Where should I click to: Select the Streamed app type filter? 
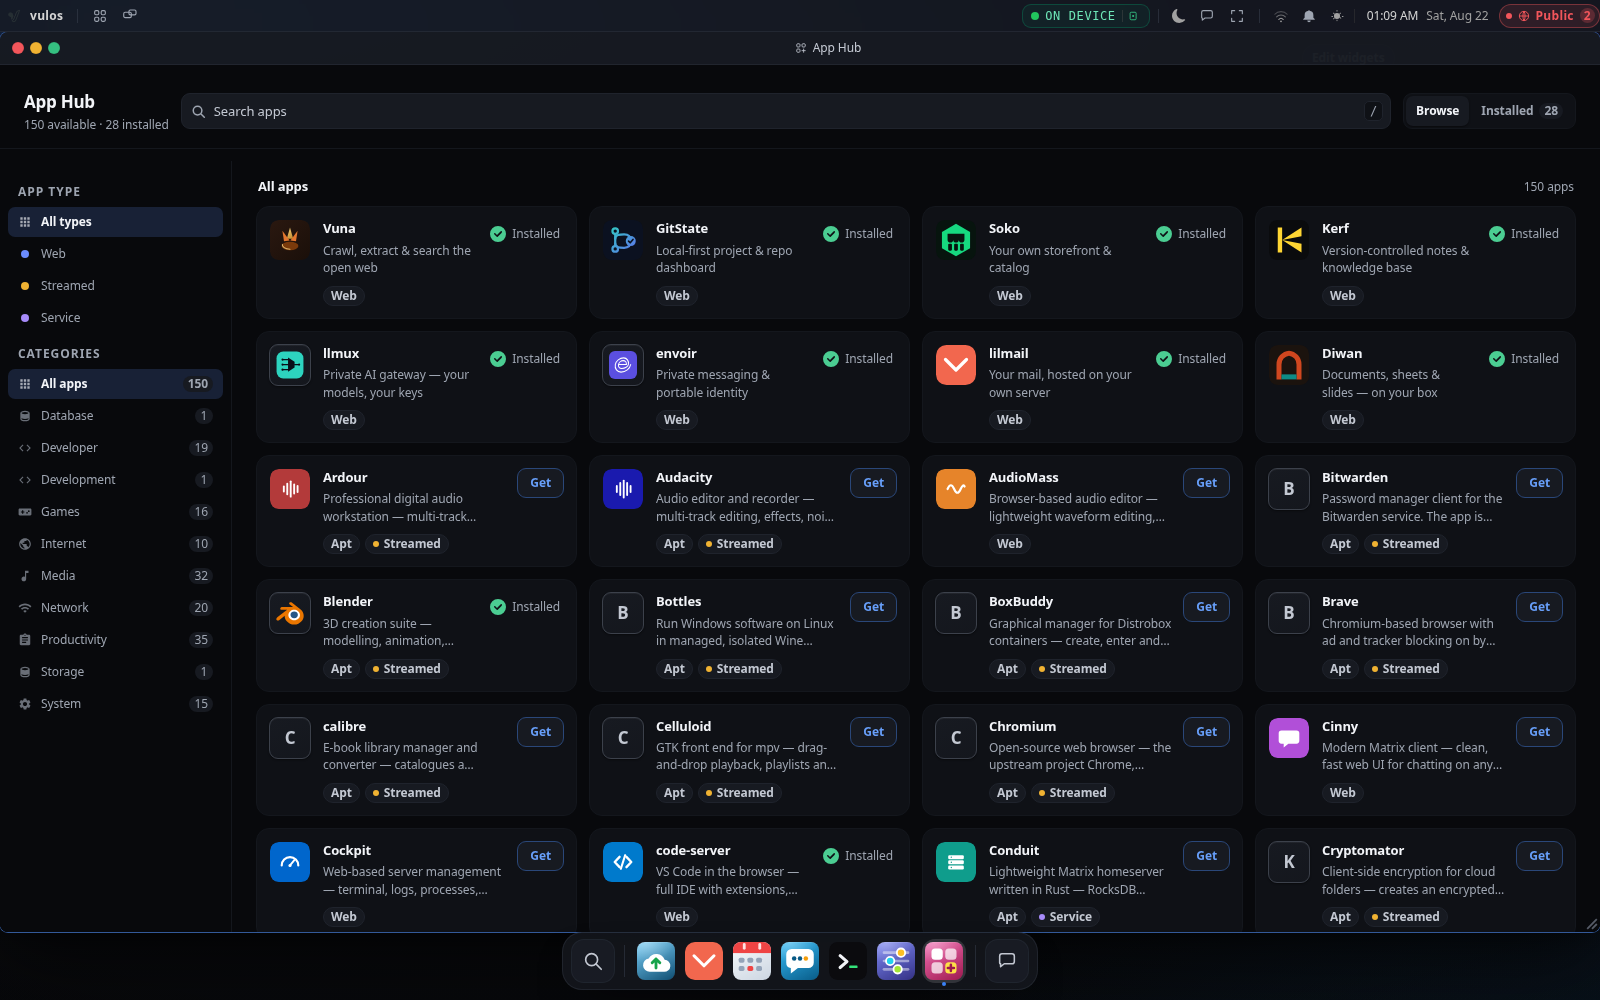(x=115, y=286)
